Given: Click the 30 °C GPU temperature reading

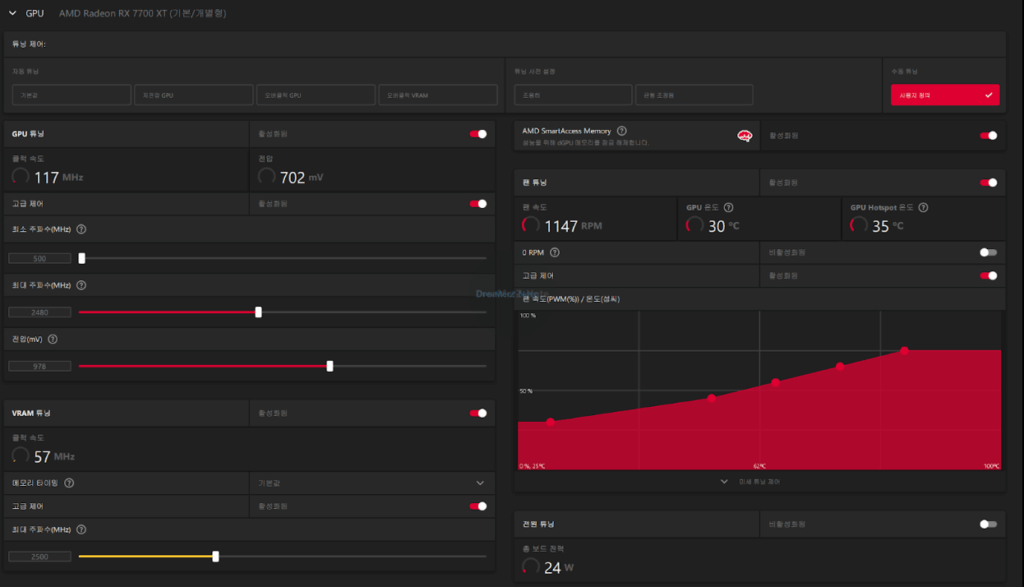Looking at the screenshot, I should click(724, 226).
